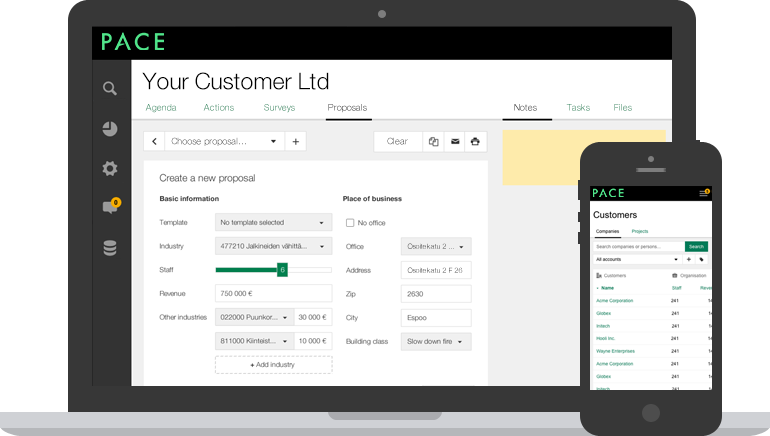
Task: Tick the No office checkbox
Action: click(x=350, y=223)
